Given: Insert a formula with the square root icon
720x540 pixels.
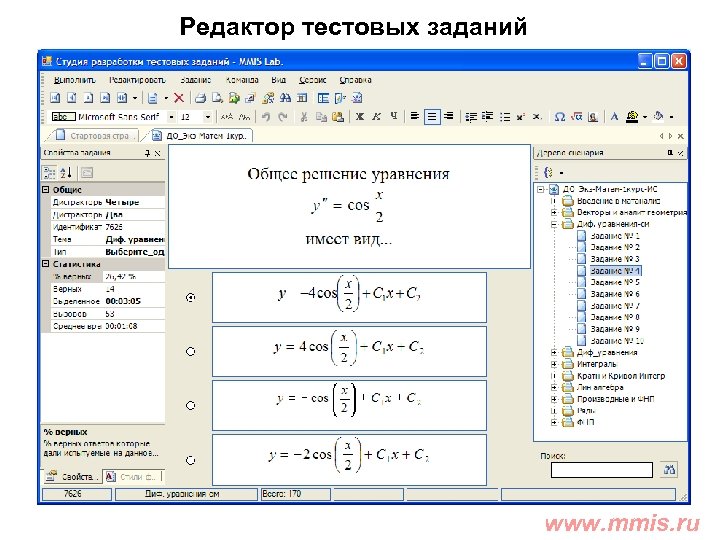Looking at the screenshot, I should [x=576, y=117].
